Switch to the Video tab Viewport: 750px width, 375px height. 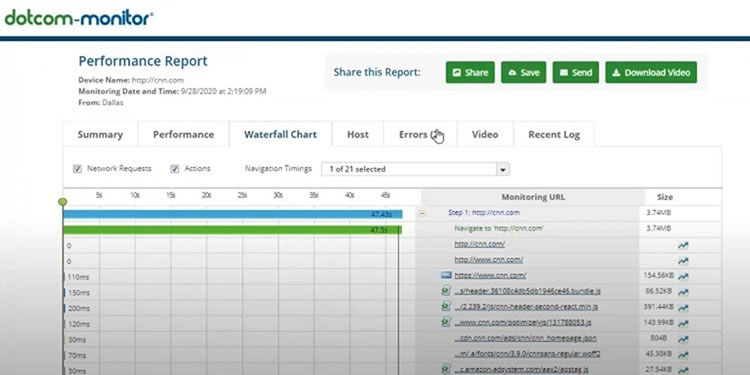coord(485,134)
